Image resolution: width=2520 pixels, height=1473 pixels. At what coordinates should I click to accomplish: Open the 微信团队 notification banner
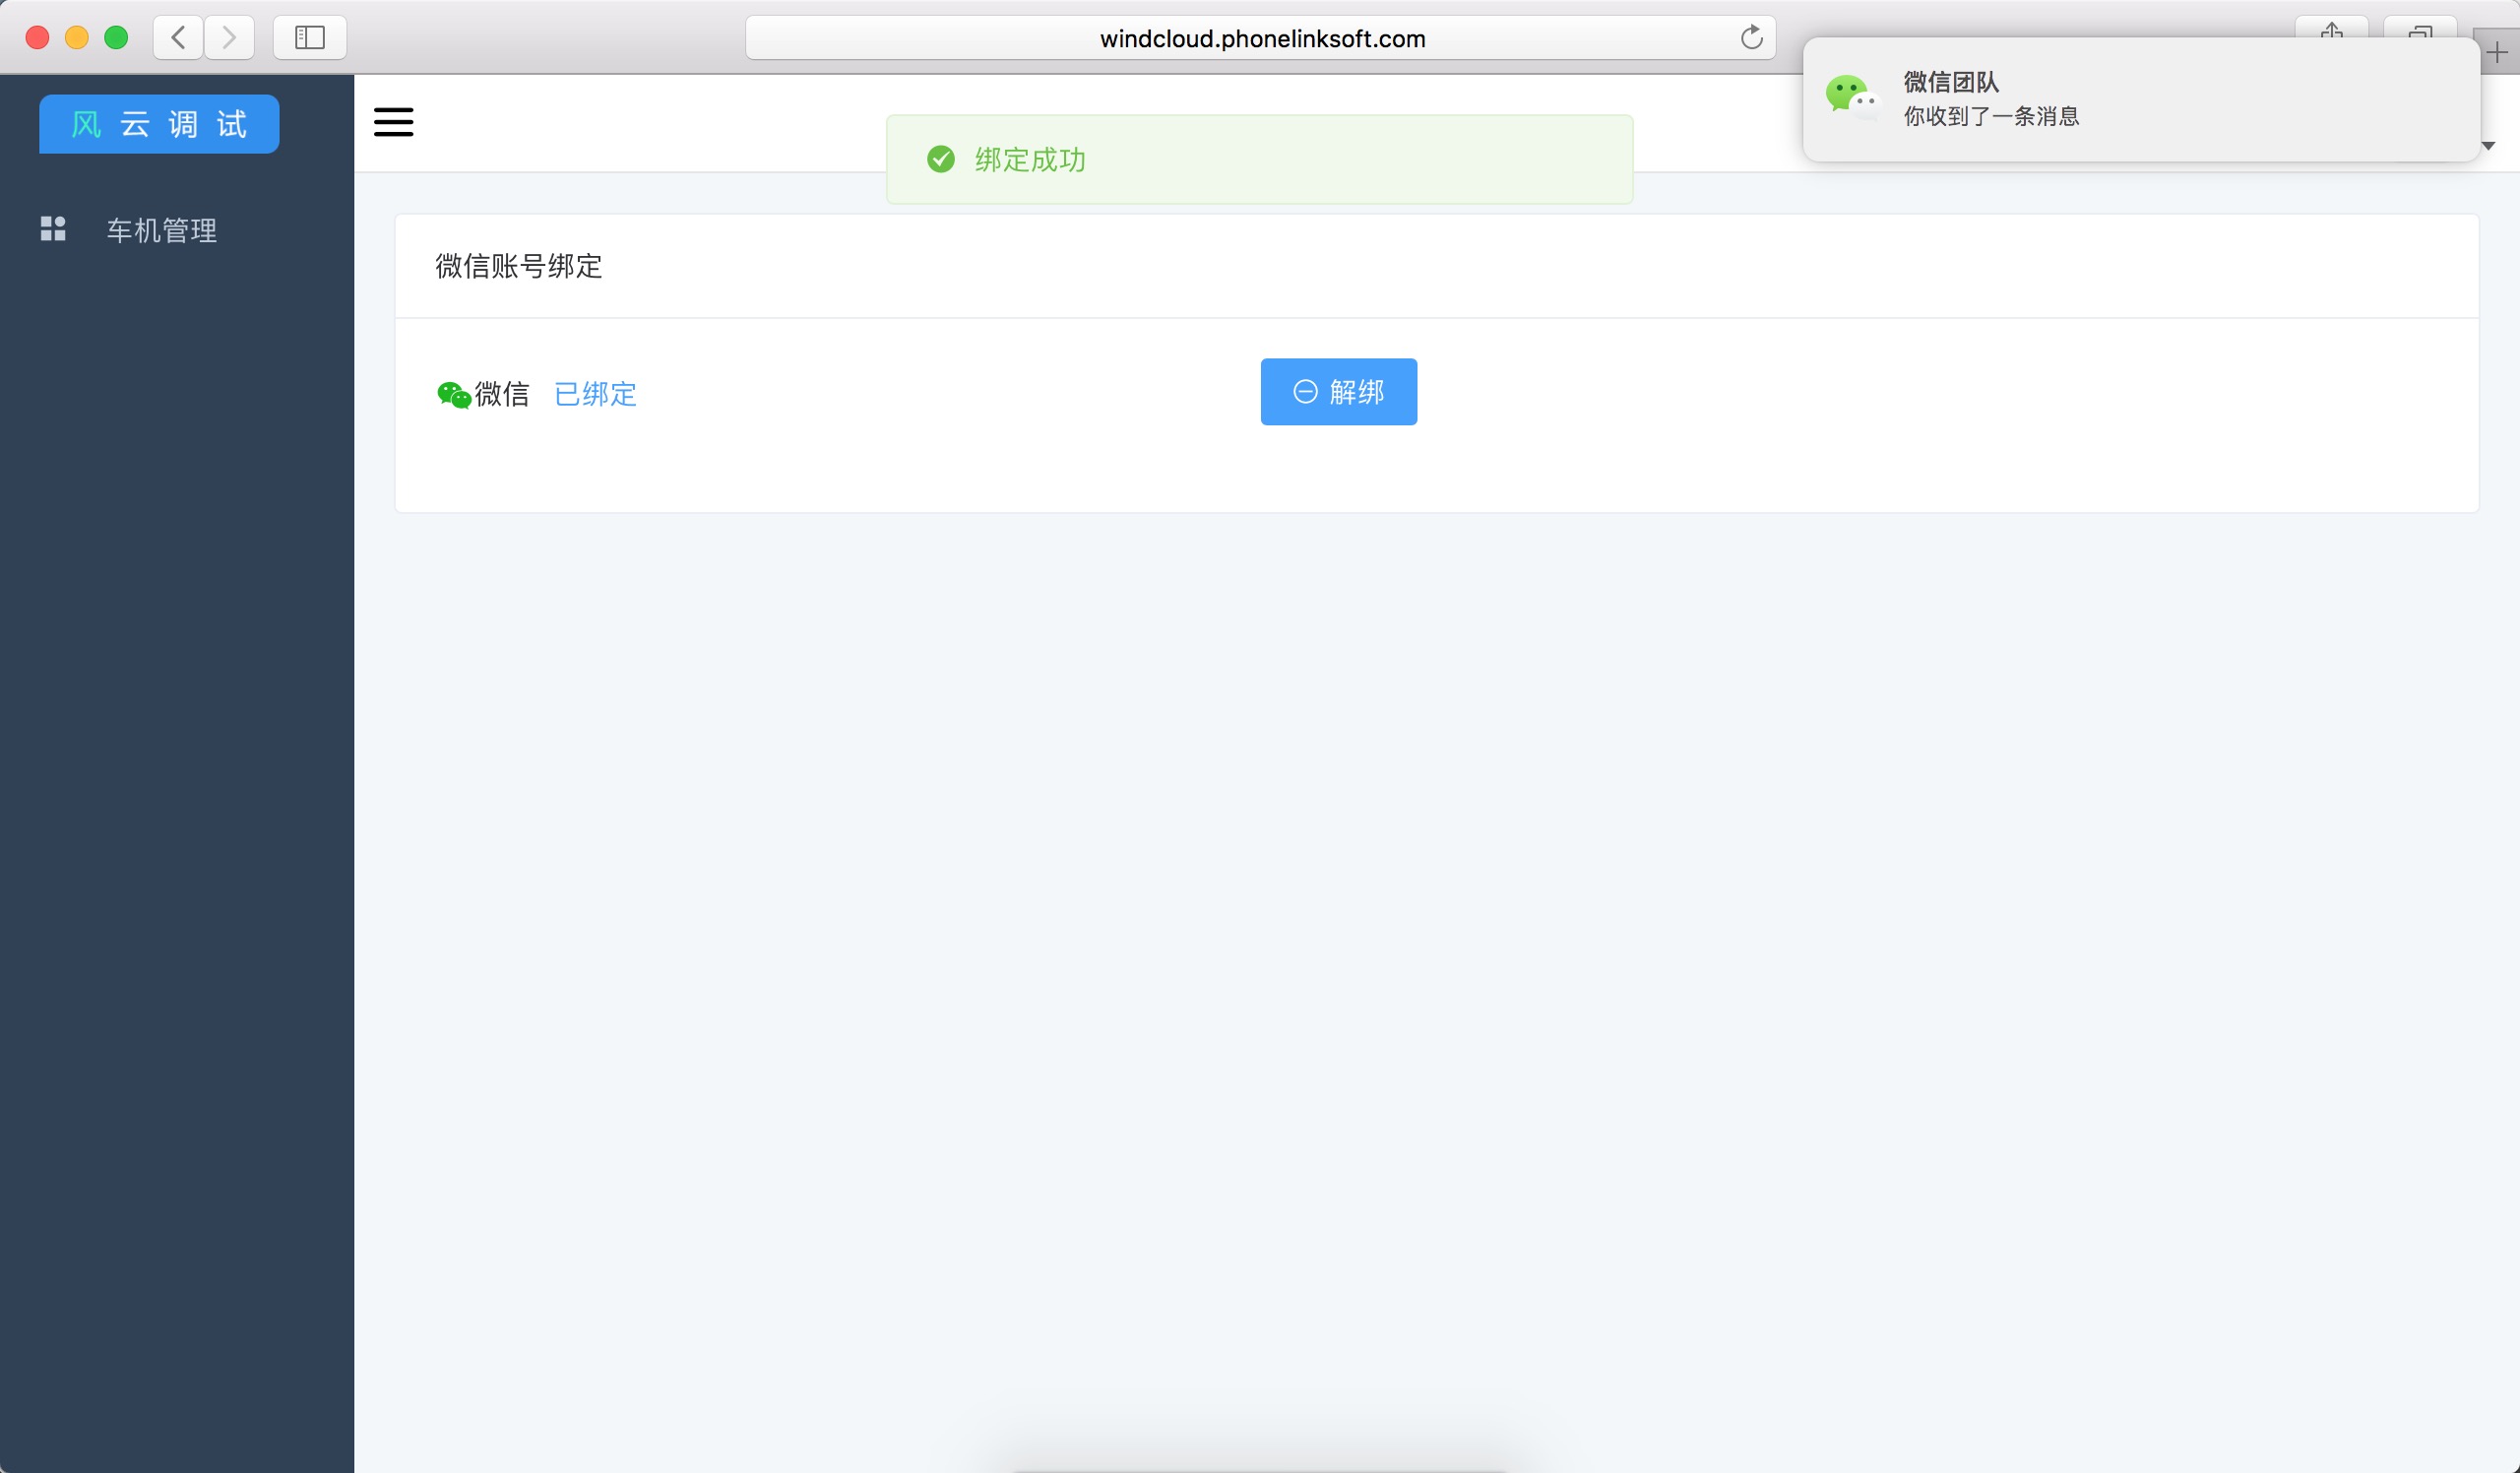tap(2141, 99)
